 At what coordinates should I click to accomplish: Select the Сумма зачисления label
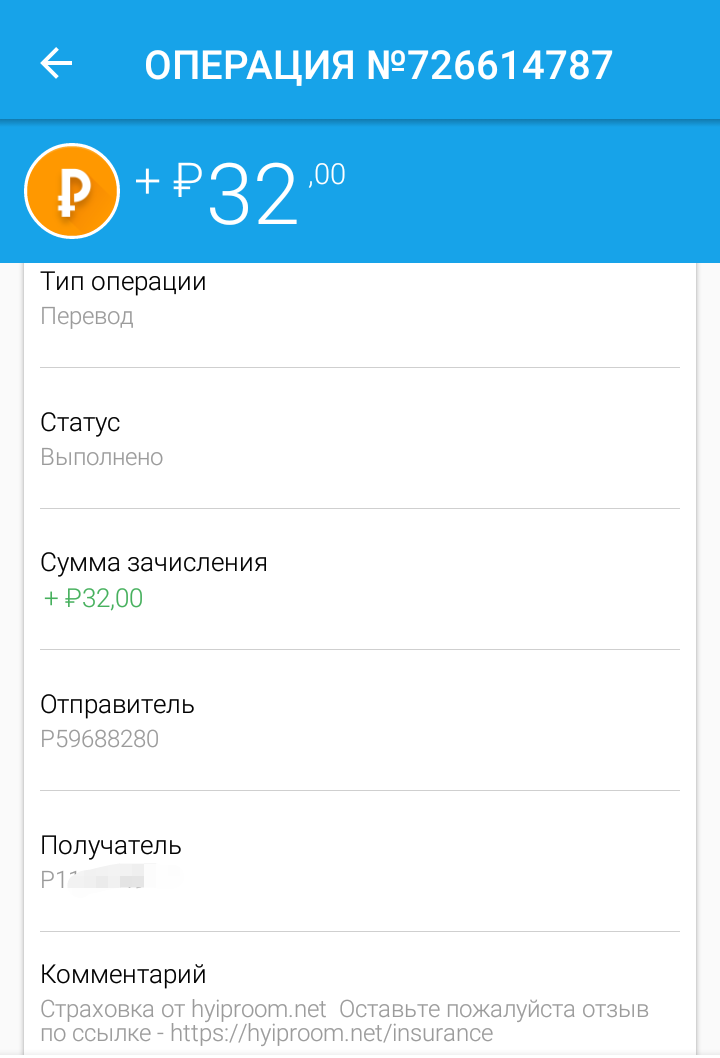[154, 563]
